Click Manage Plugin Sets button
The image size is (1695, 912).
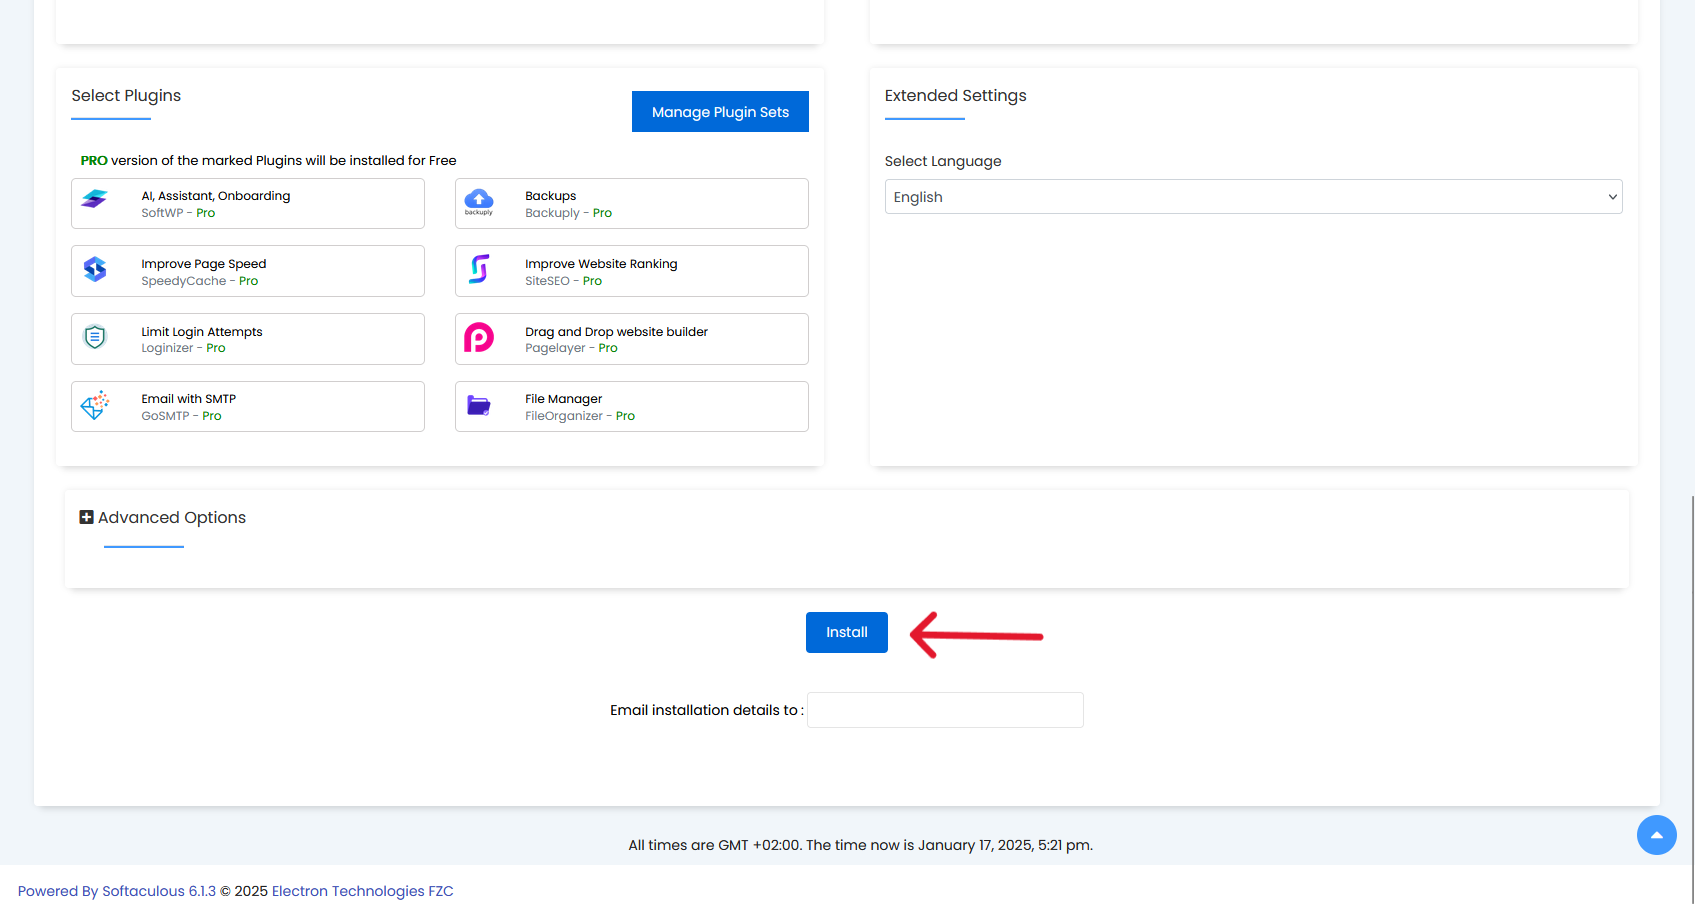720,112
